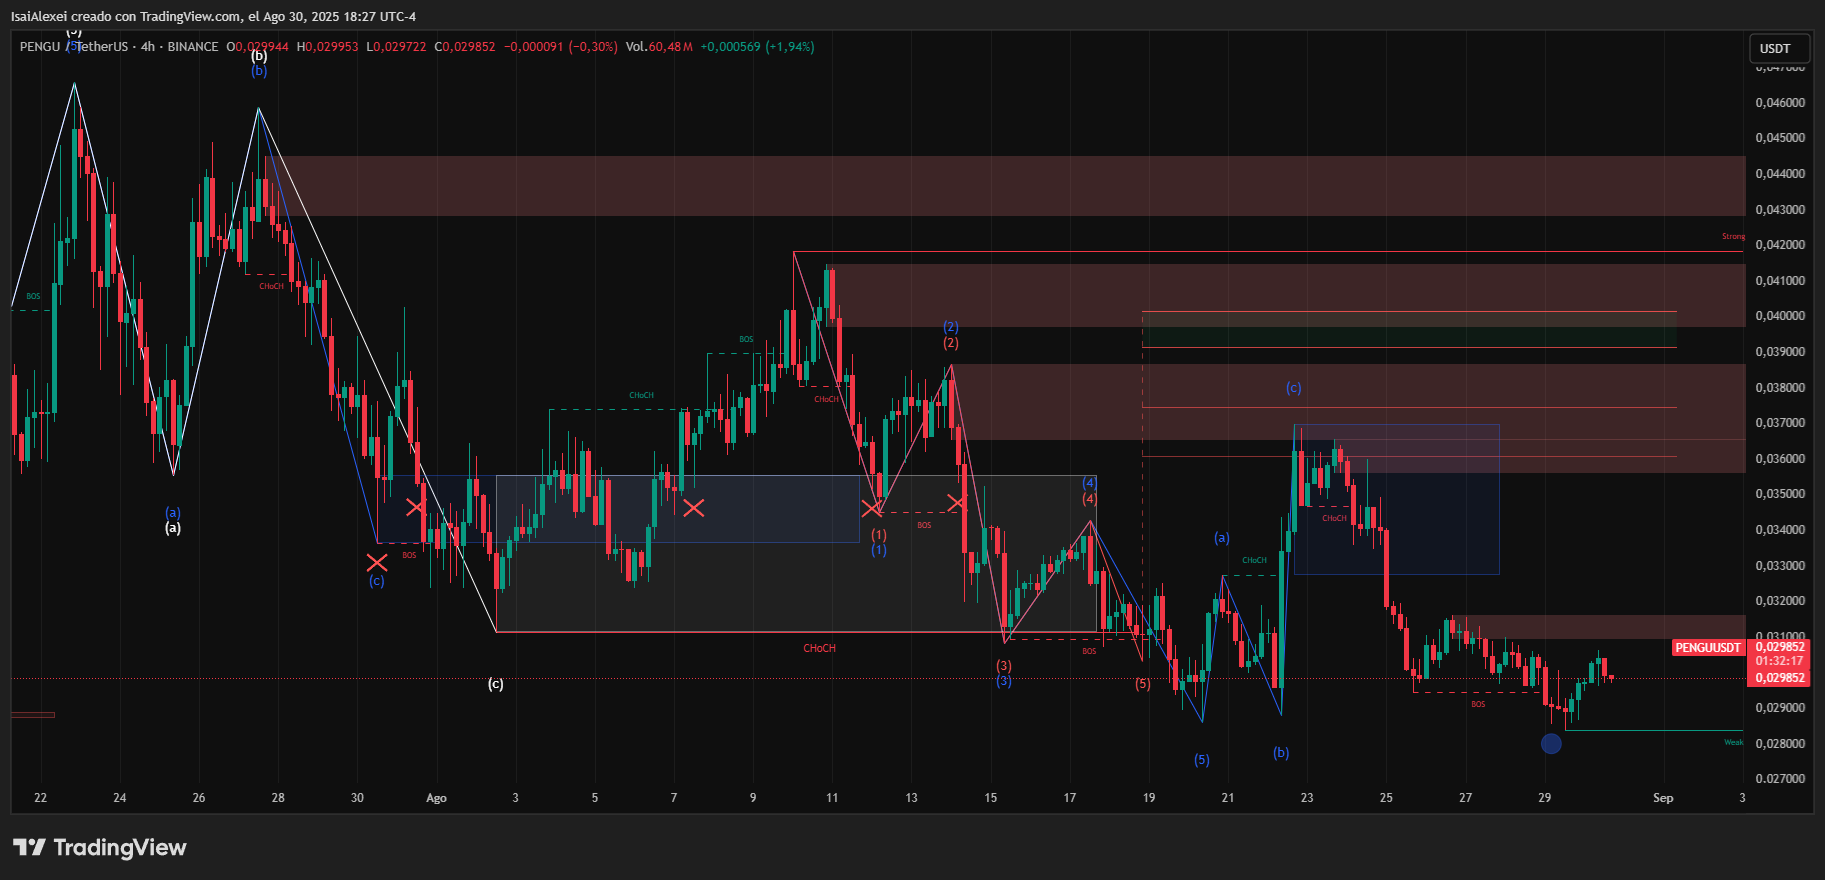Click the Ago label on time axis

(x=436, y=798)
